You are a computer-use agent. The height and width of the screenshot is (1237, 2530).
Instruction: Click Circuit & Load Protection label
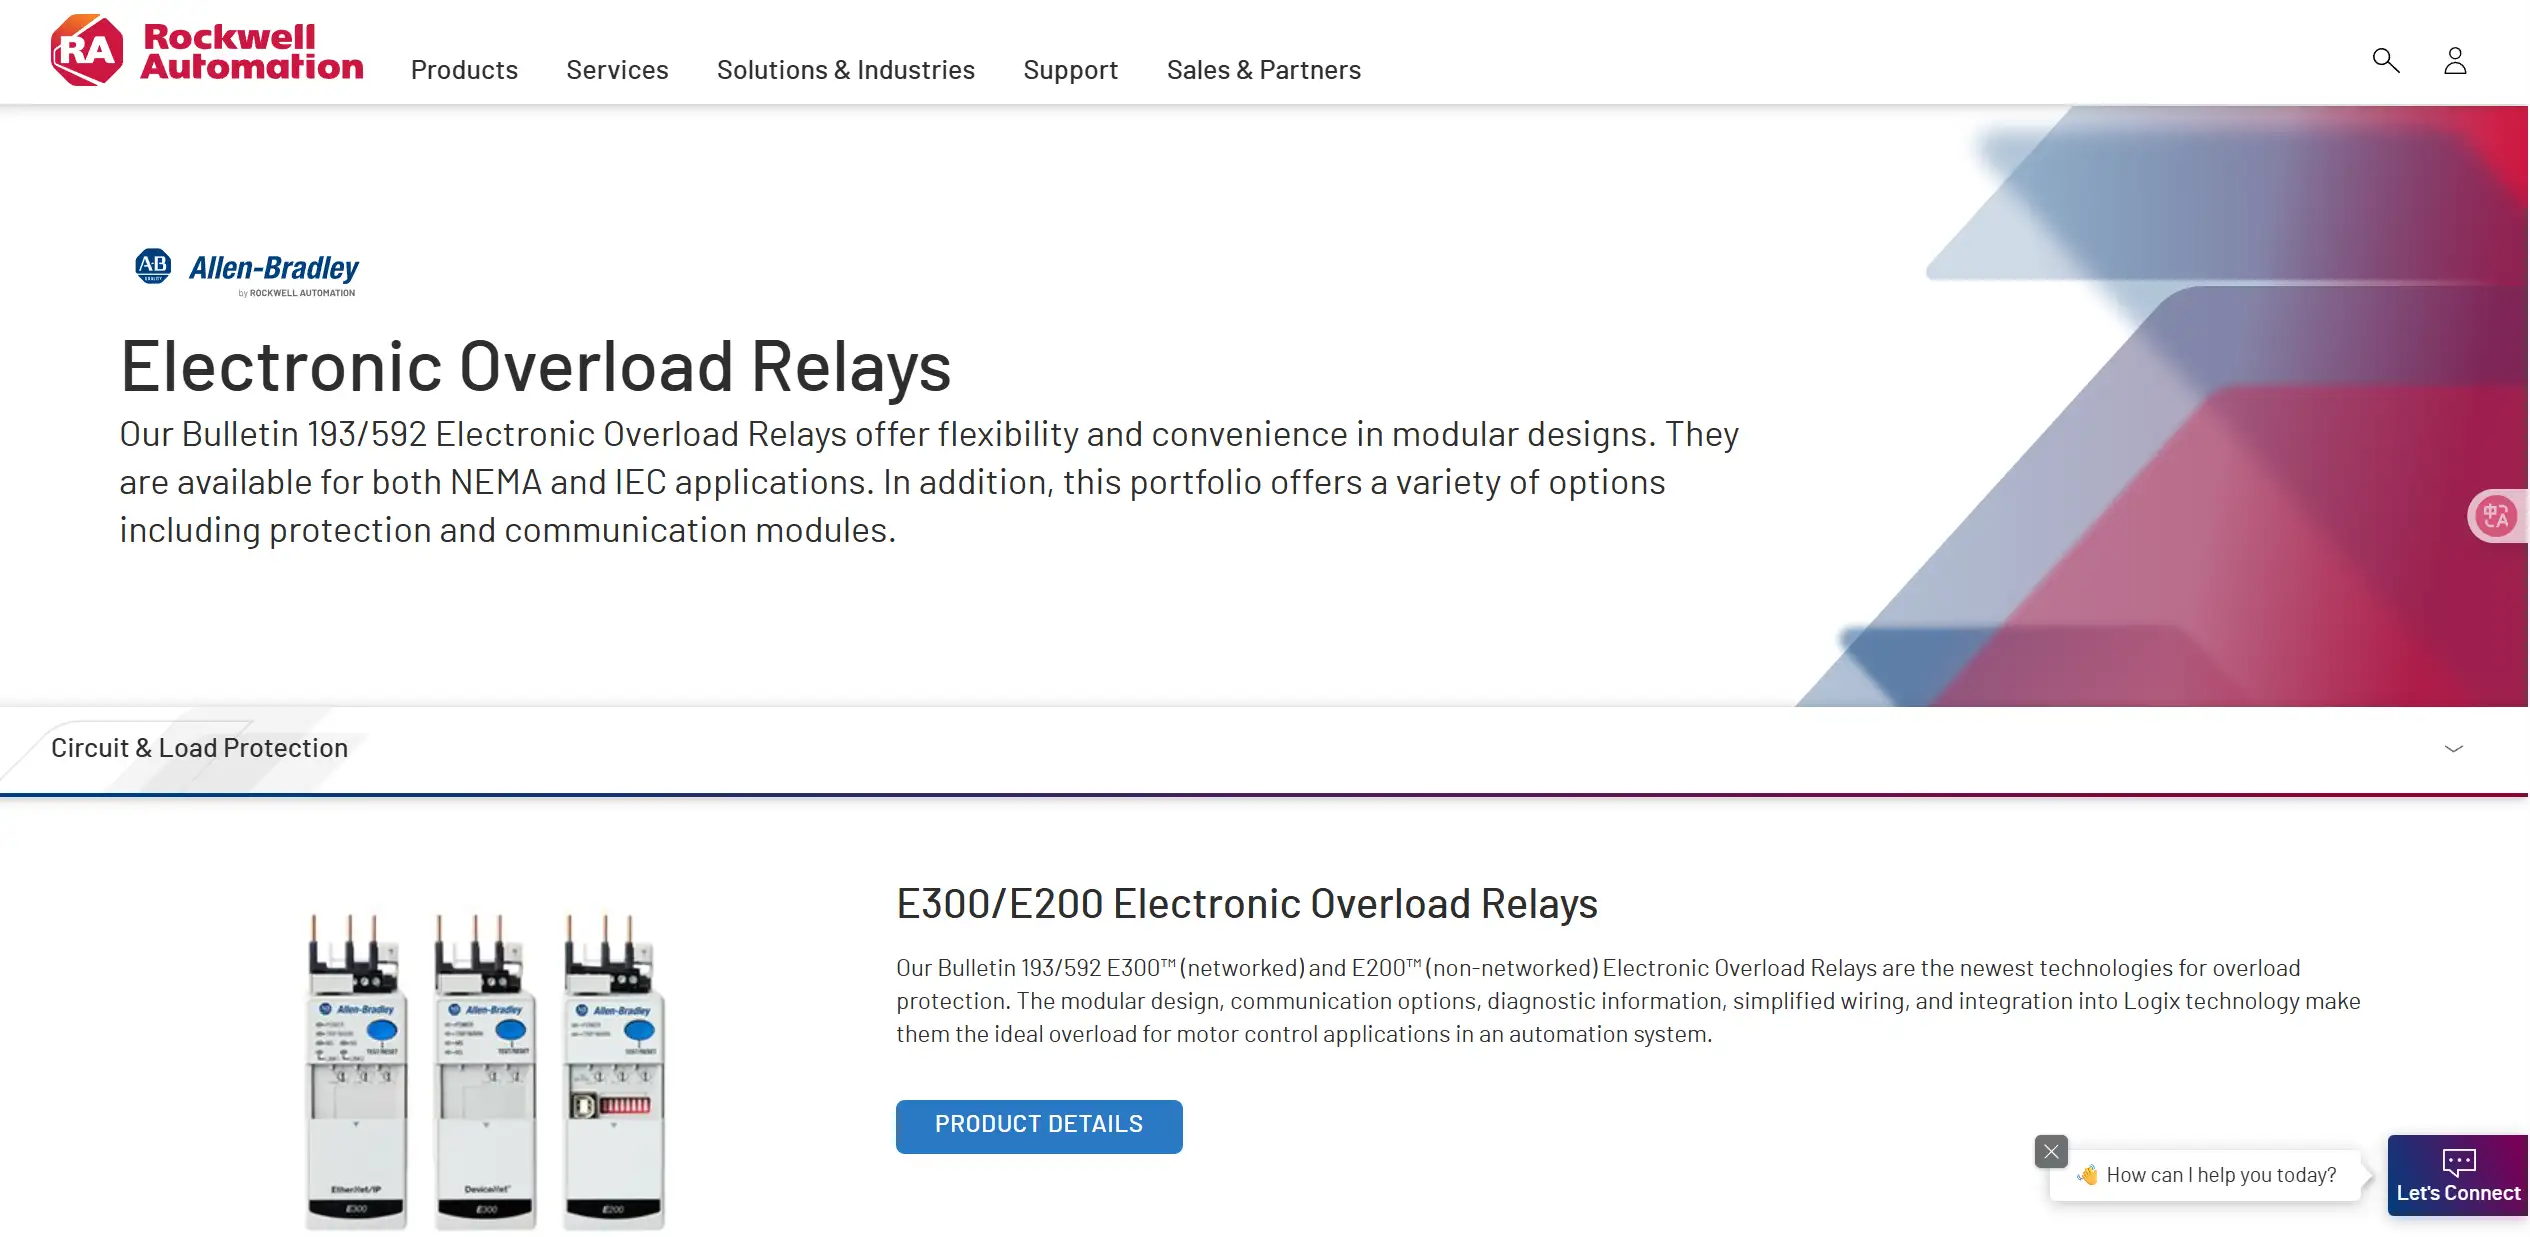(x=199, y=748)
